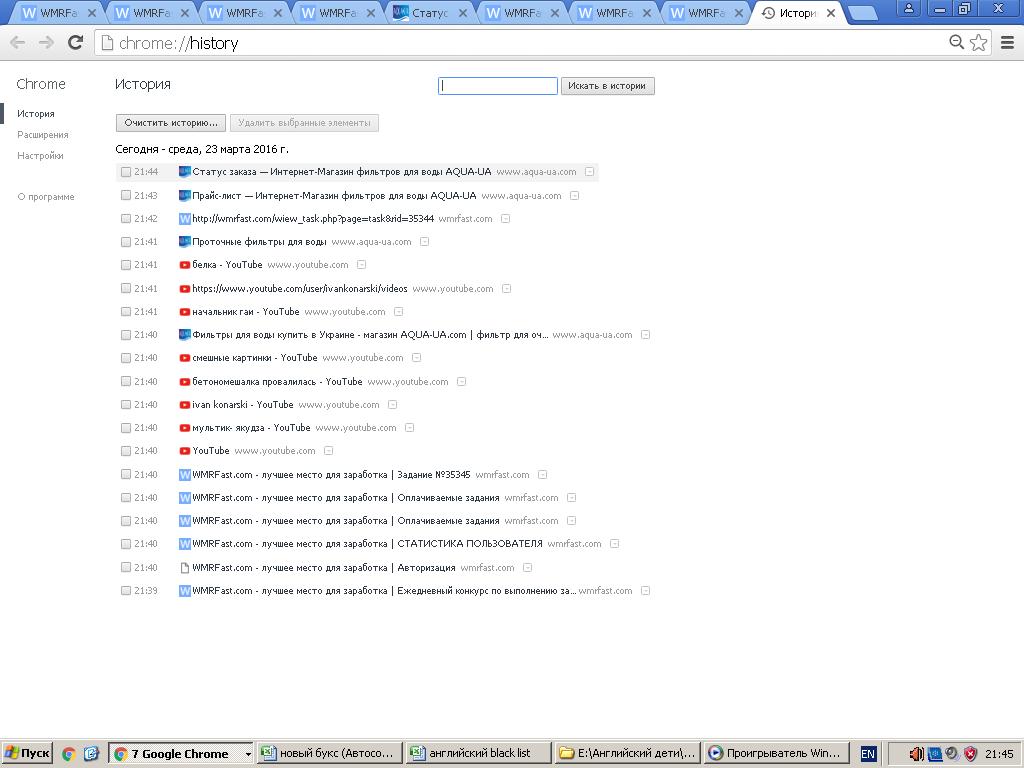Open Проигрыватель Windows taskbar item
The height and width of the screenshot is (768, 1024).
(x=777, y=754)
